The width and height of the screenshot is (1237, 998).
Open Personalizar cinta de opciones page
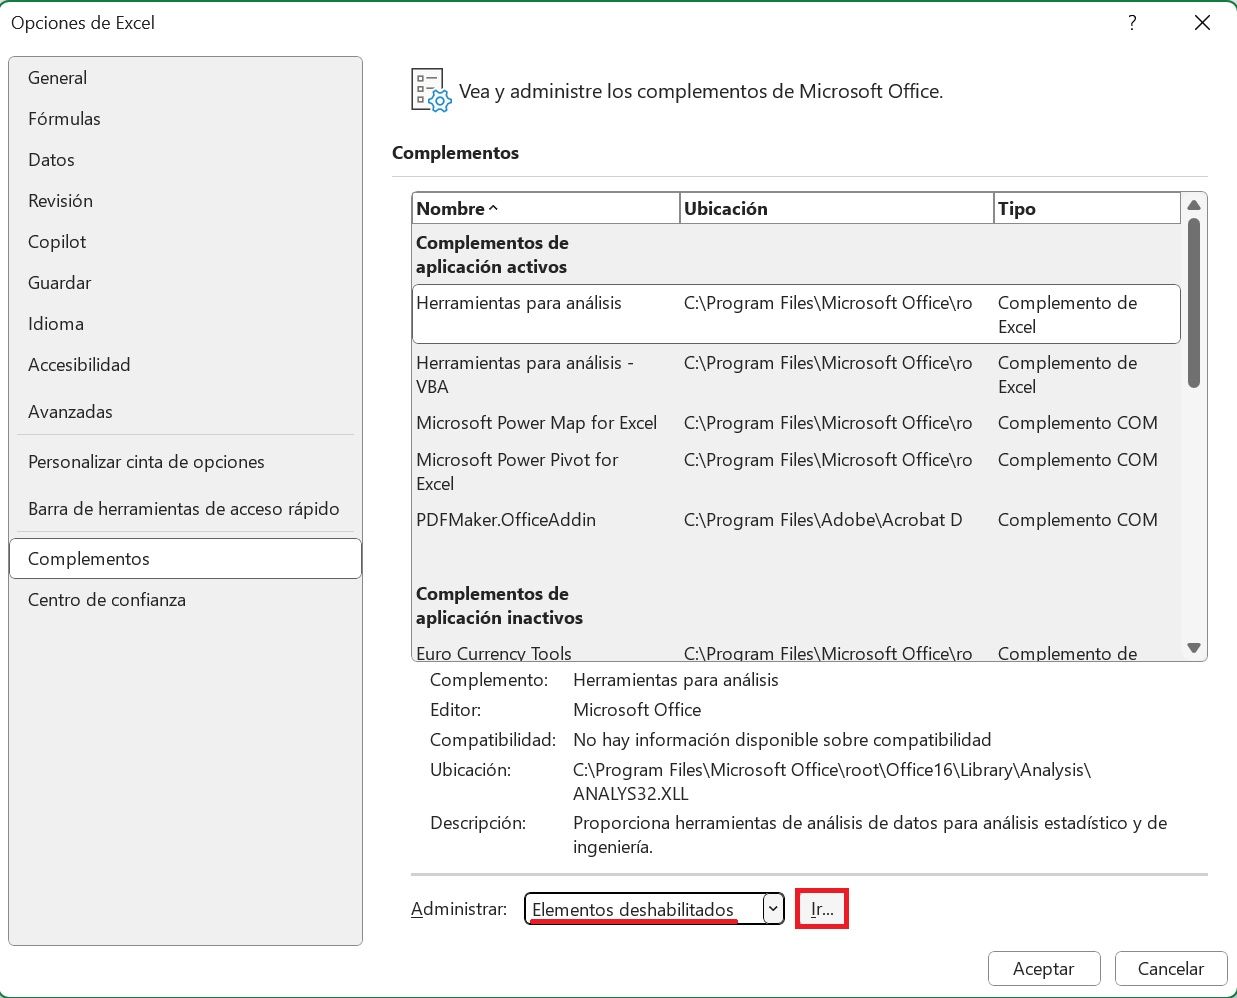146,462
